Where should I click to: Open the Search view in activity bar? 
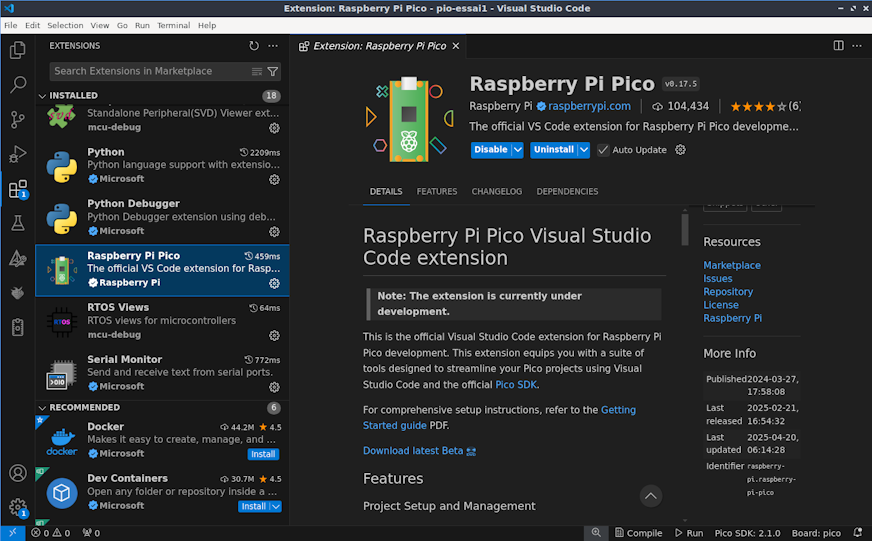[18, 85]
